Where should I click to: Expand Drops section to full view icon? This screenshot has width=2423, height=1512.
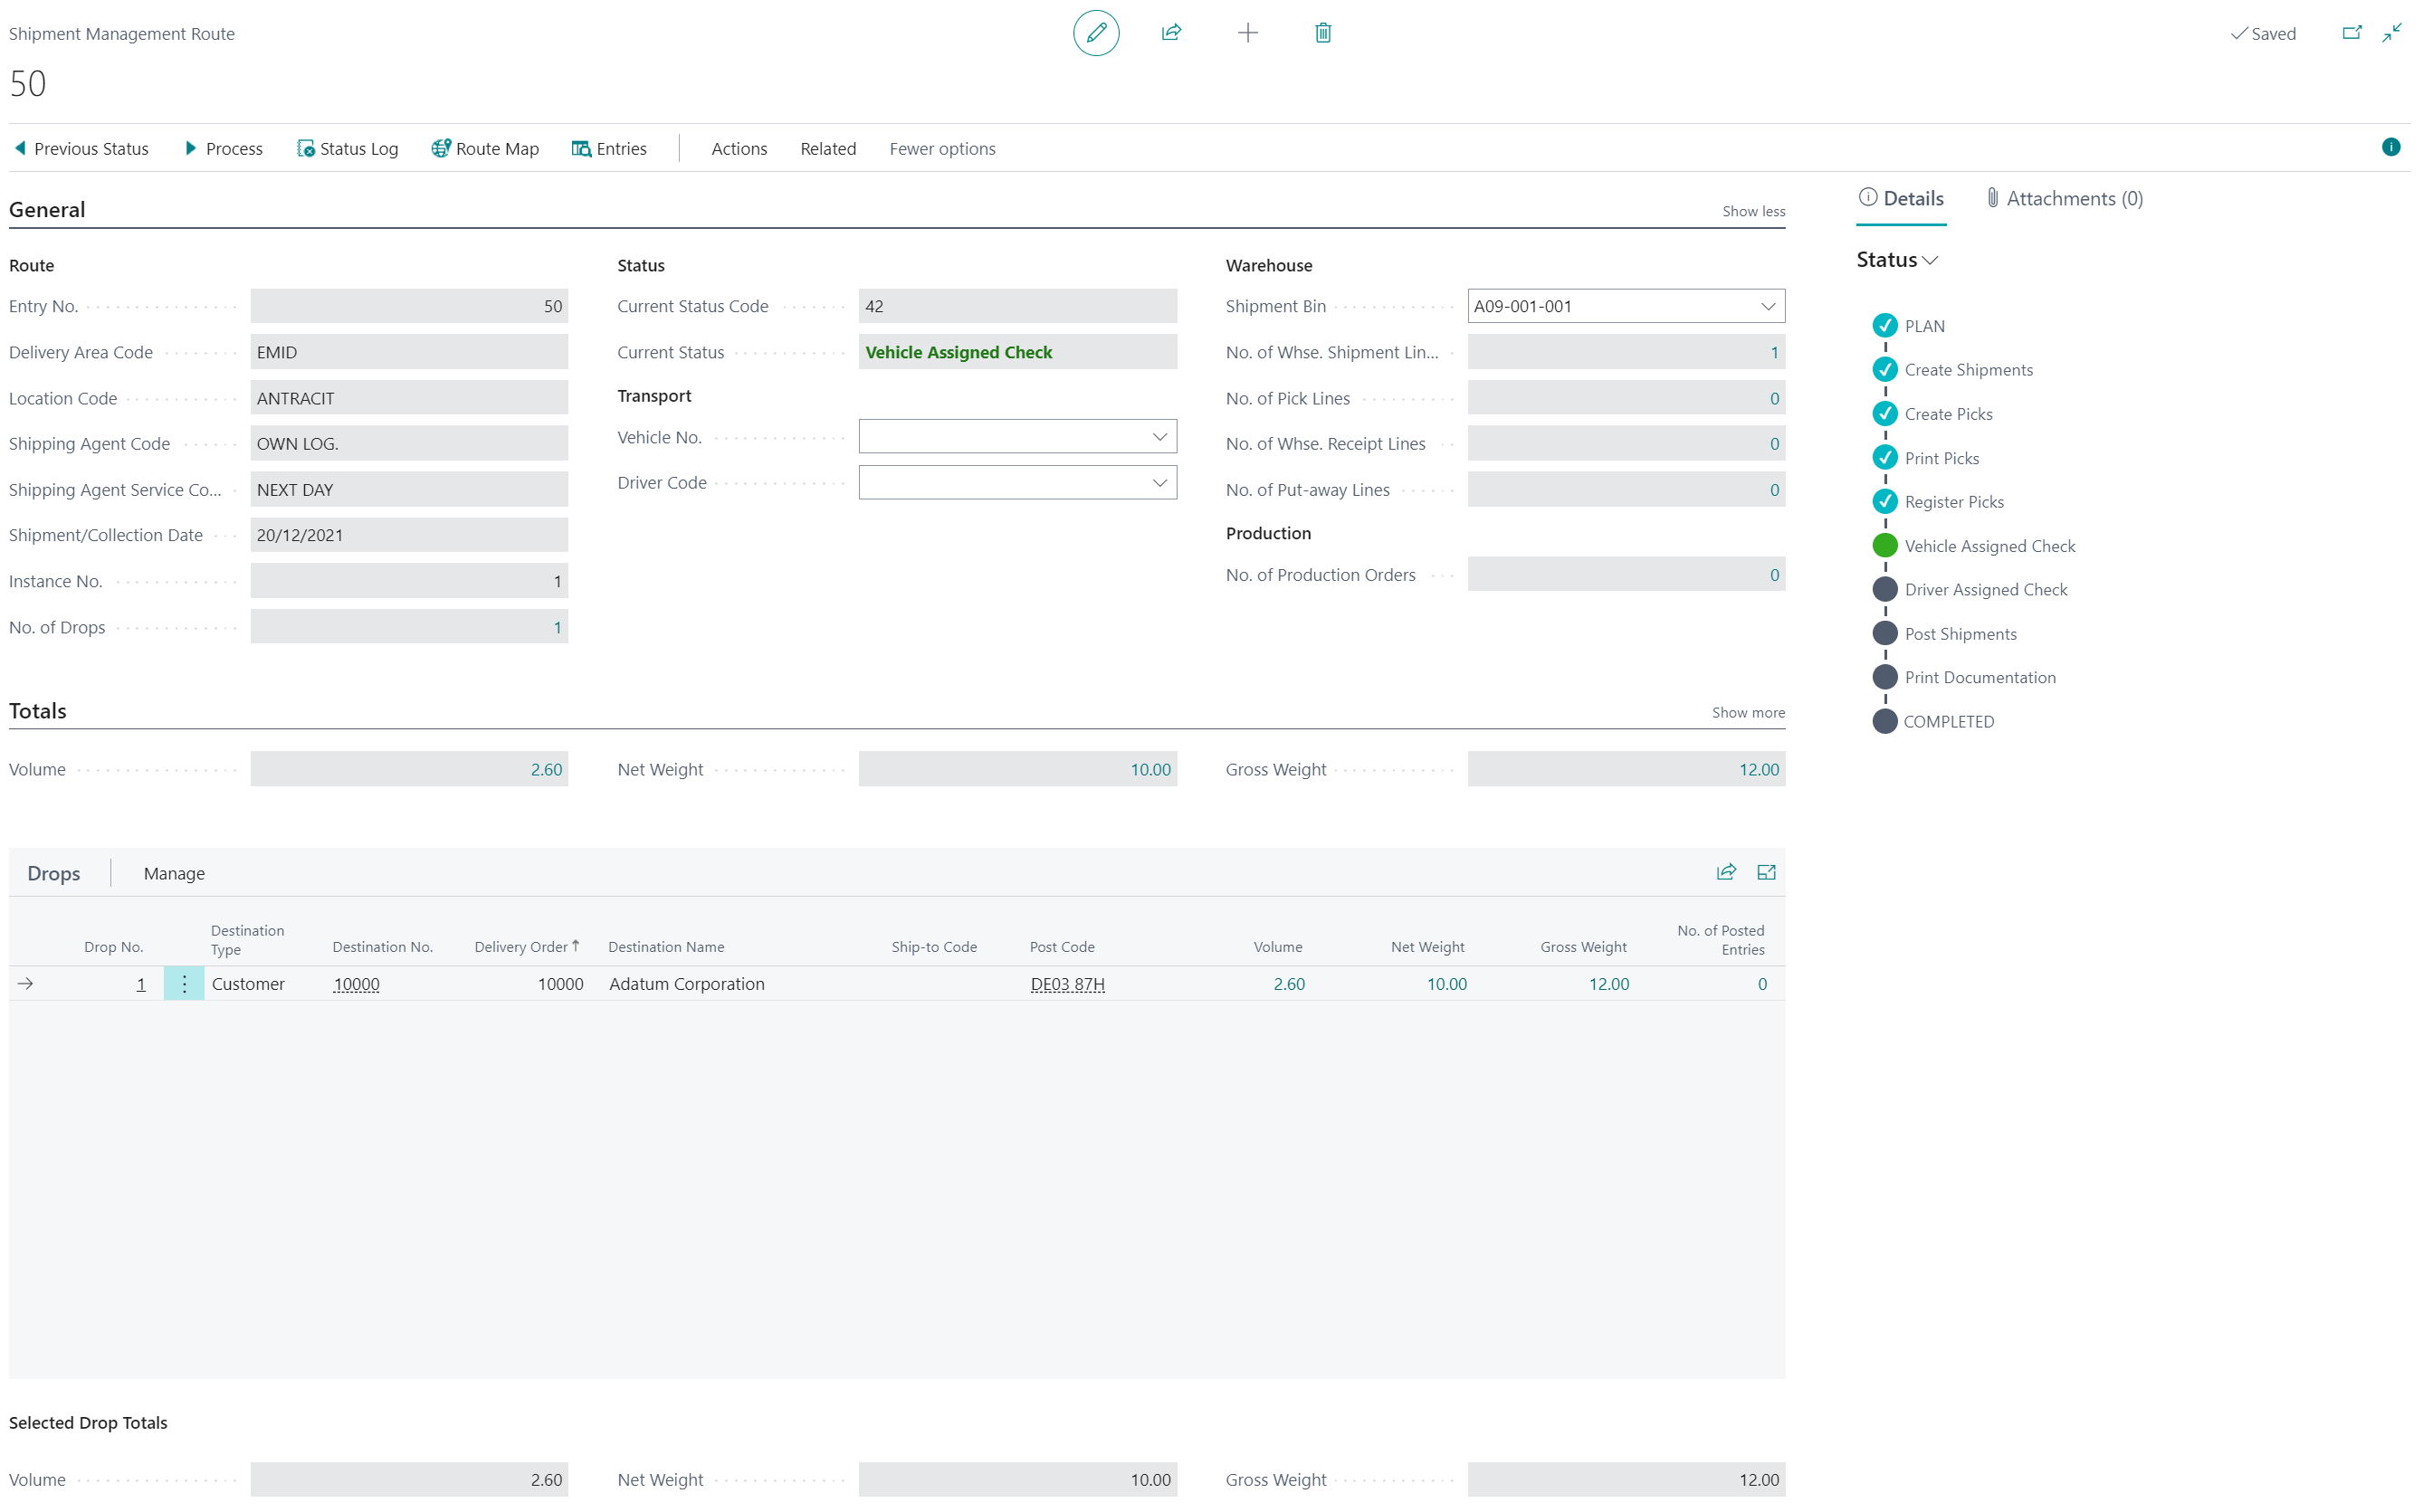pyautogui.click(x=1765, y=872)
